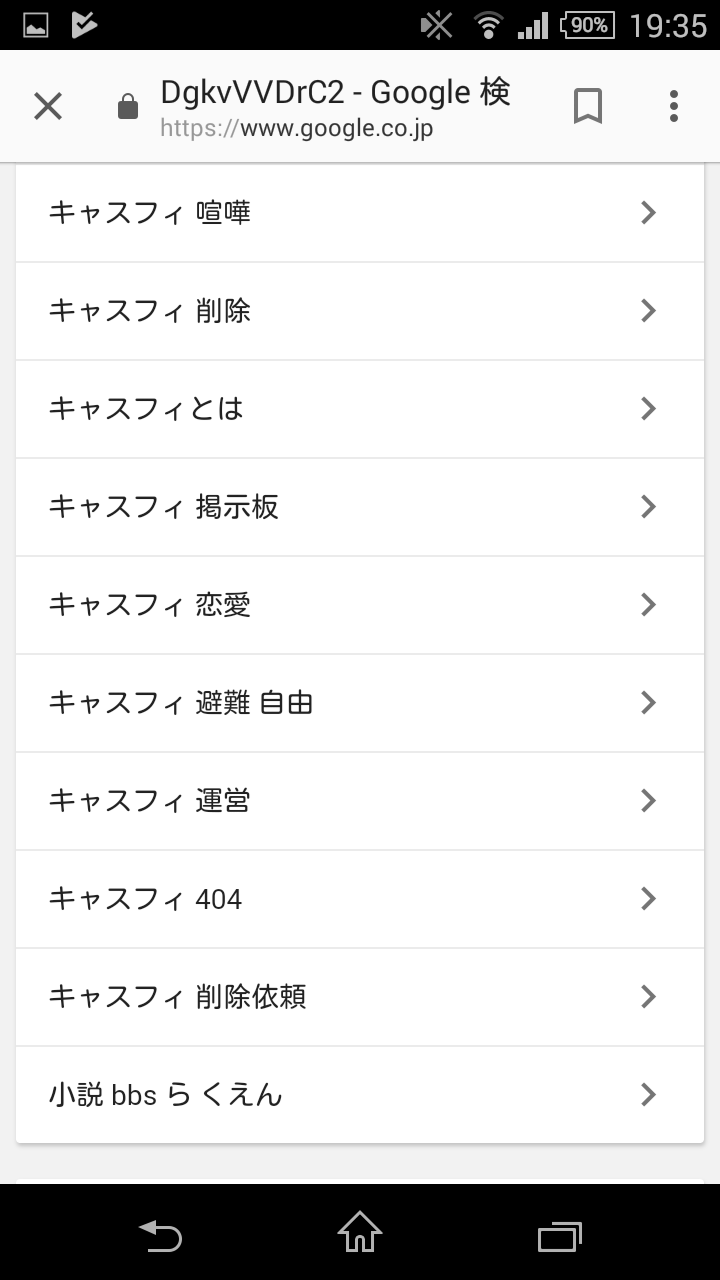Open the recent apps icon
The width and height of the screenshot is (720, 1280).
point(559,1236)
